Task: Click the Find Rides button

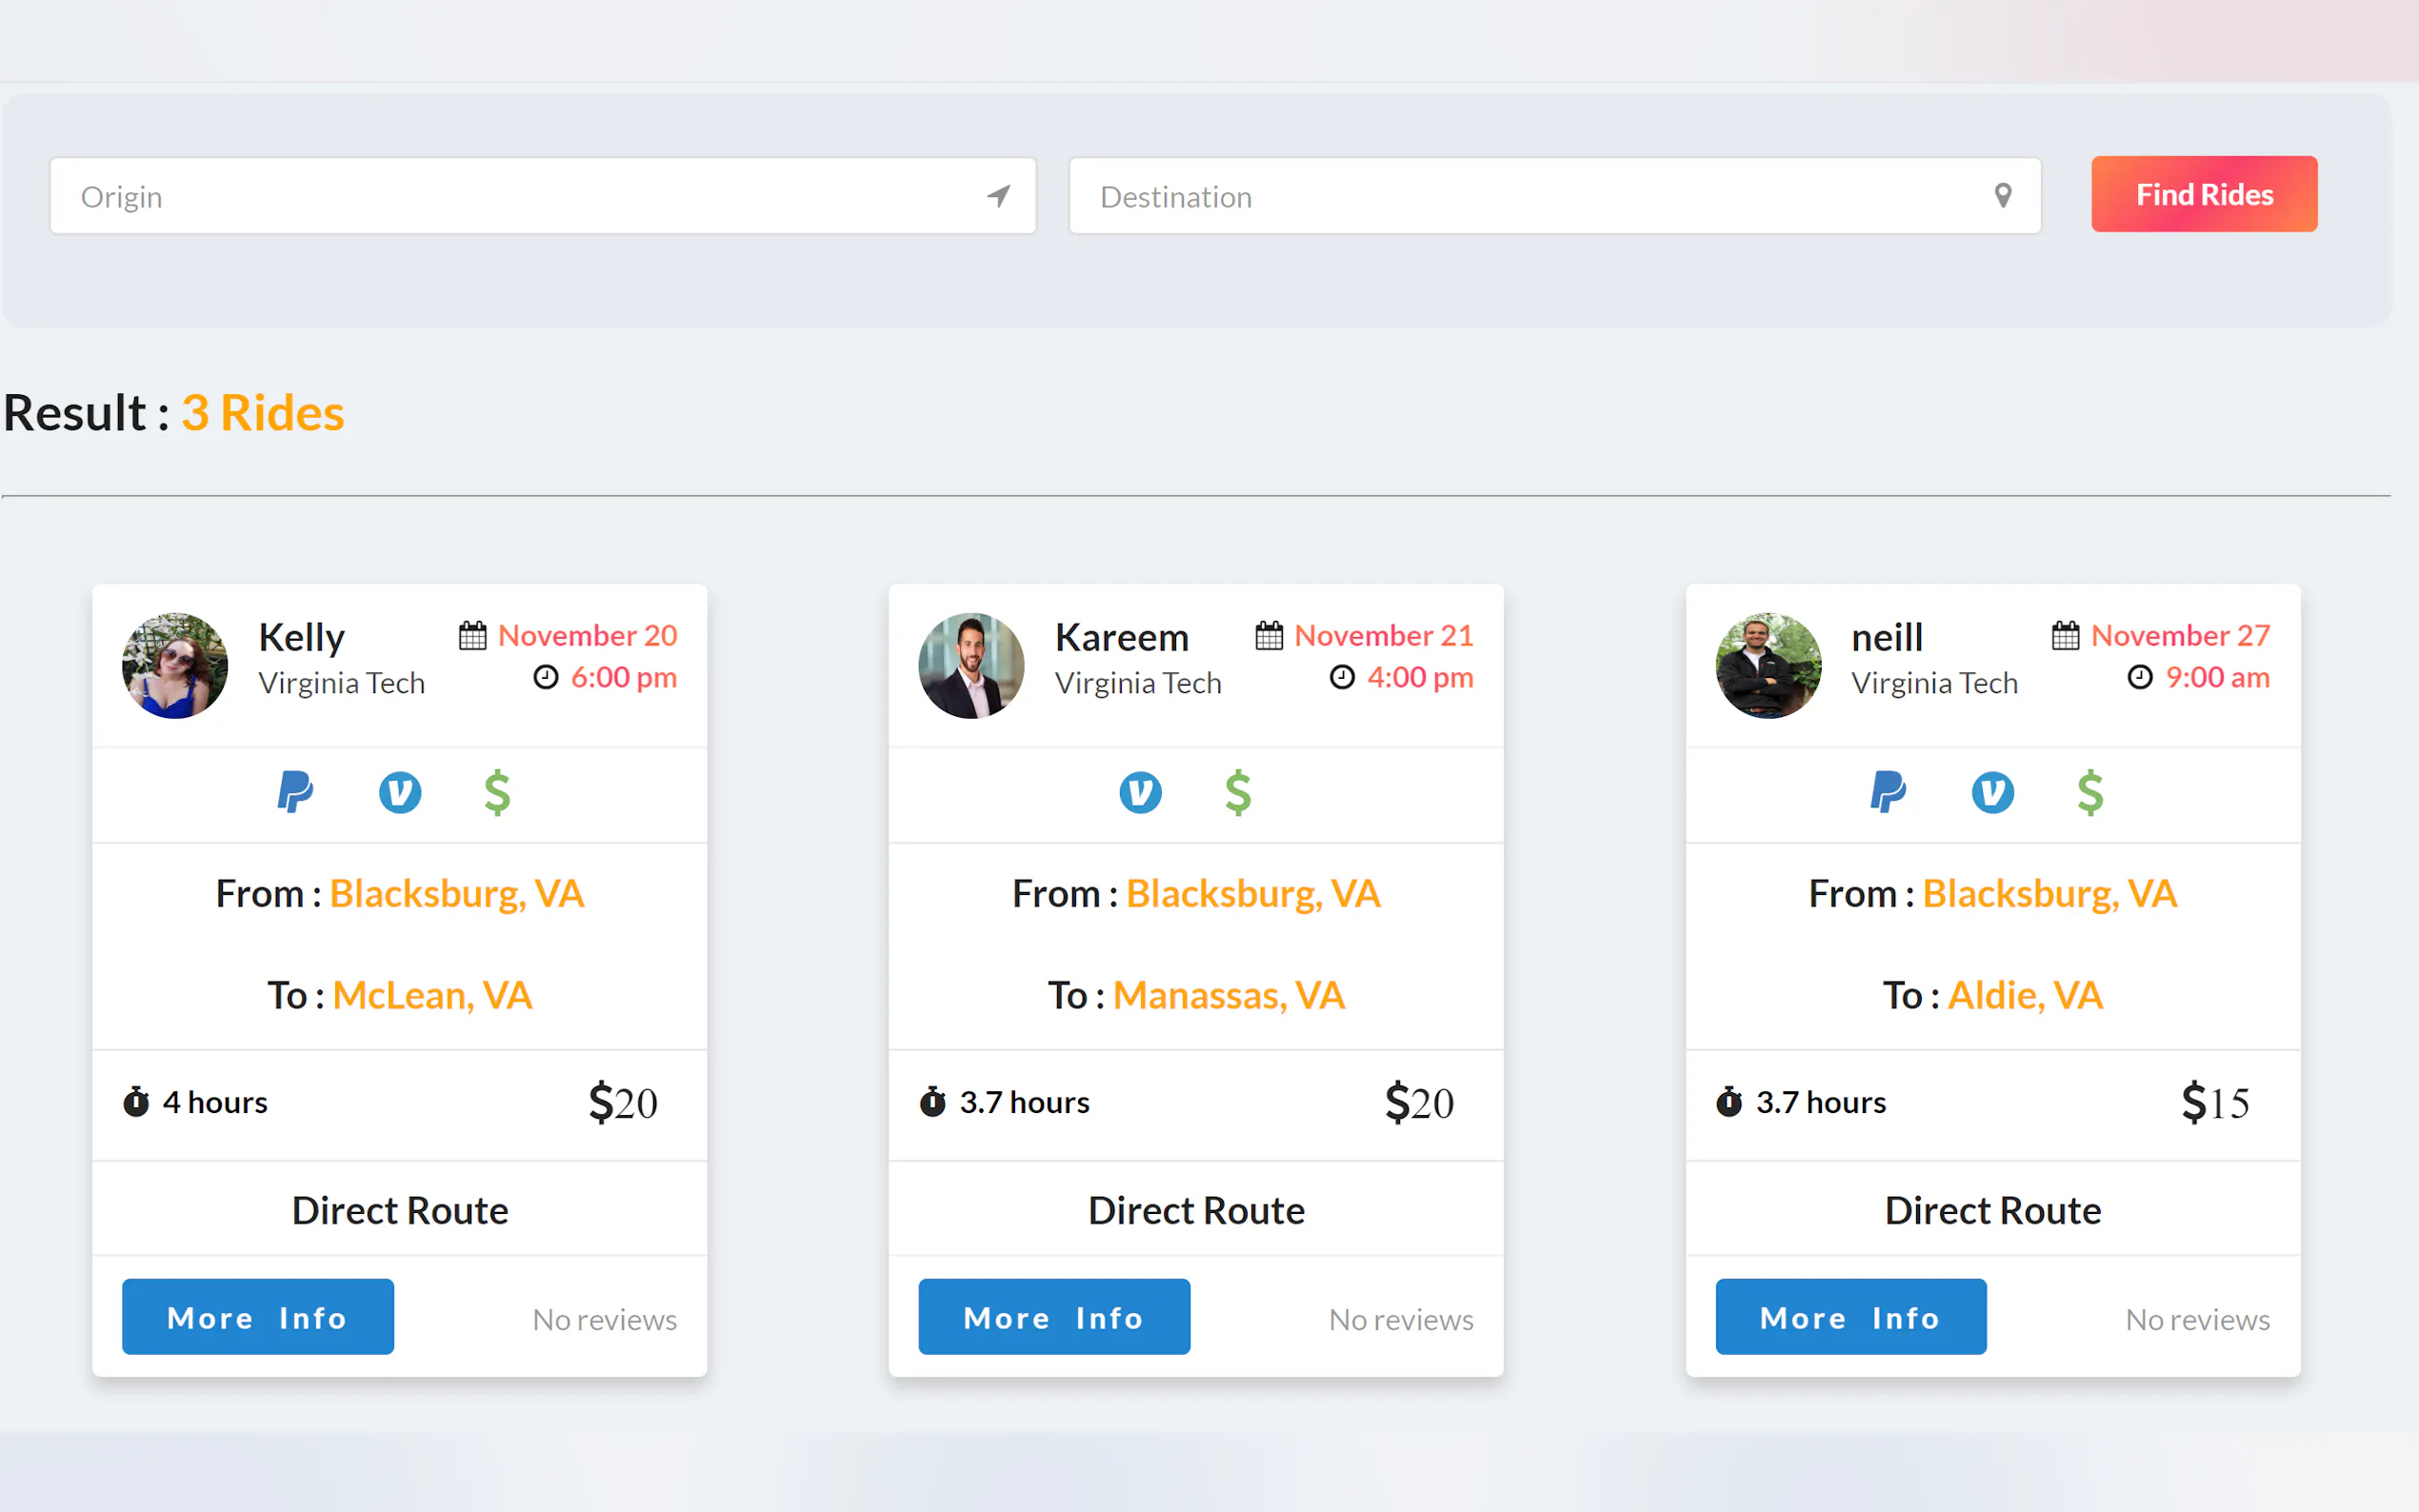Action: pos(2203,194)
